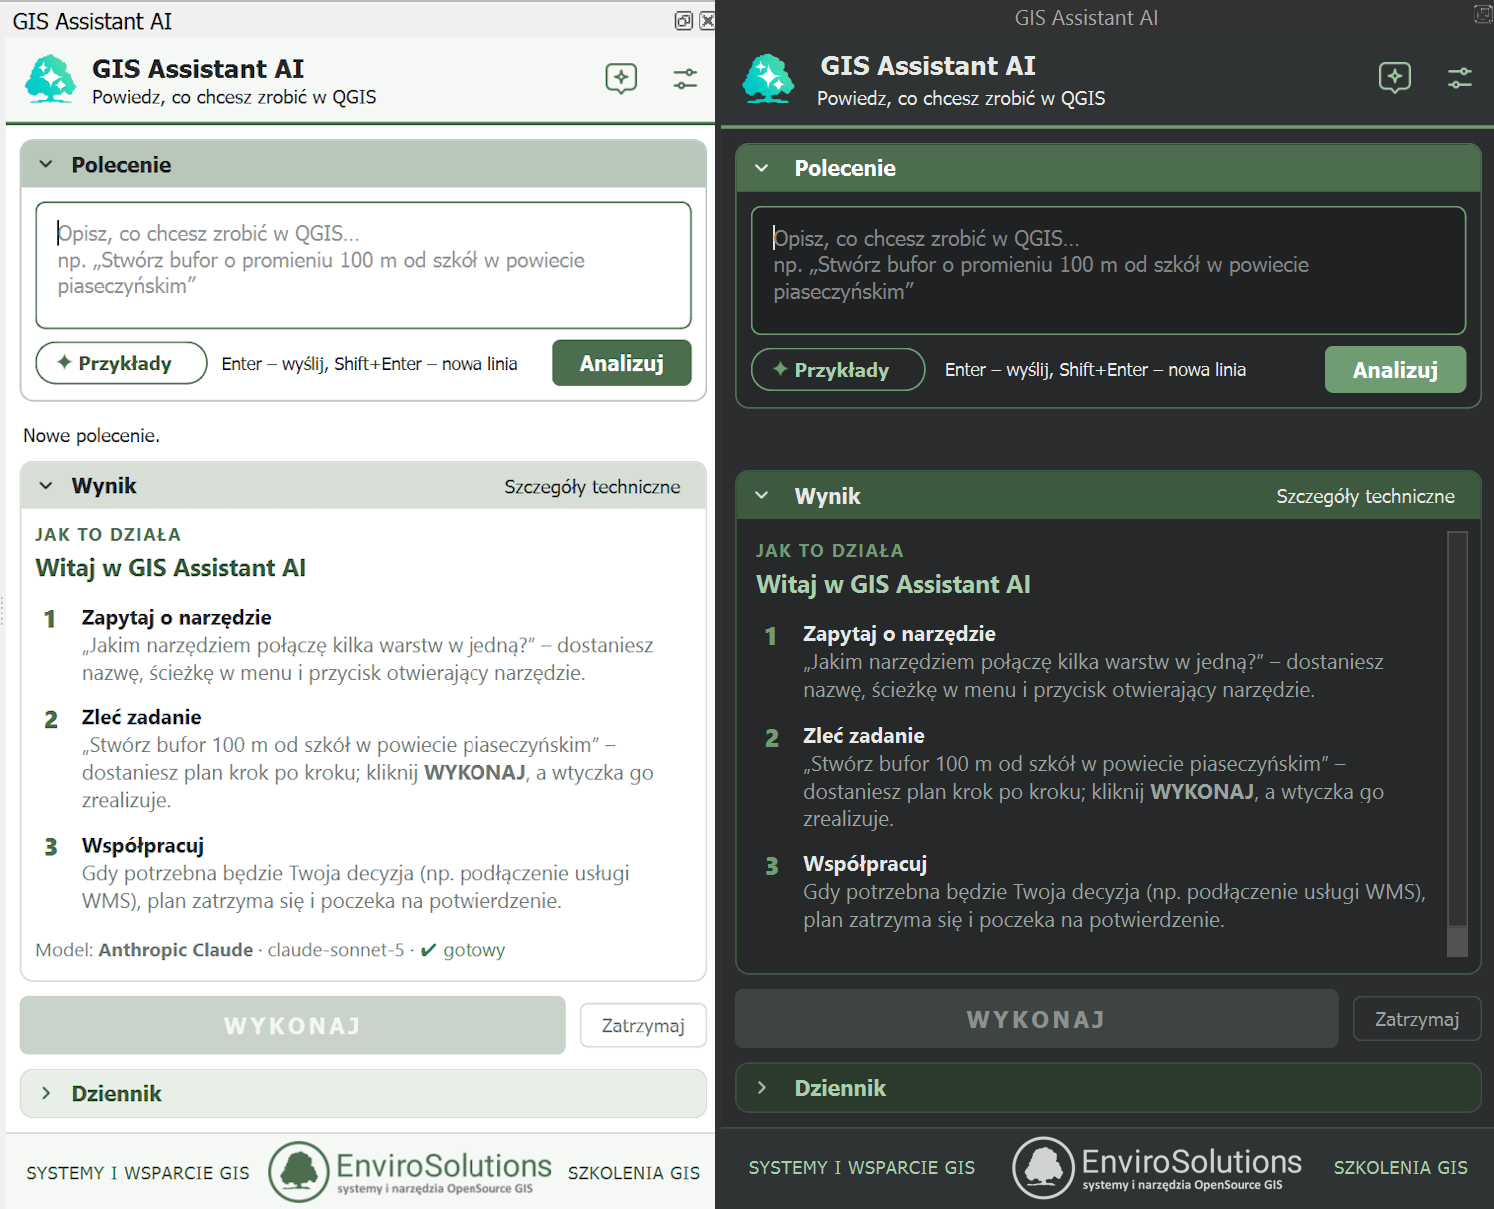Click the new chat icon in dark panel
The image size is (1494, 1209).
(1395, 77)
